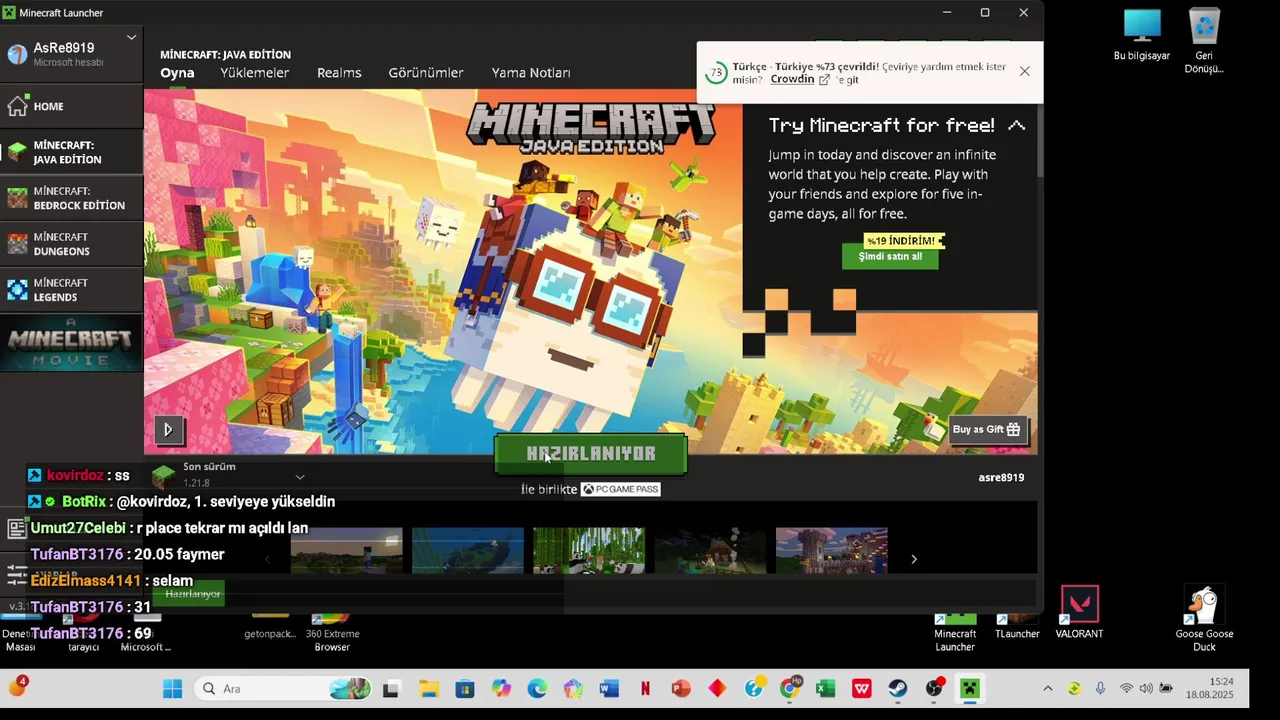Viewport: 1280px width, 720px height.
Task: Click the Minecraft creeper taskbar icon
Action: (969, 688)
